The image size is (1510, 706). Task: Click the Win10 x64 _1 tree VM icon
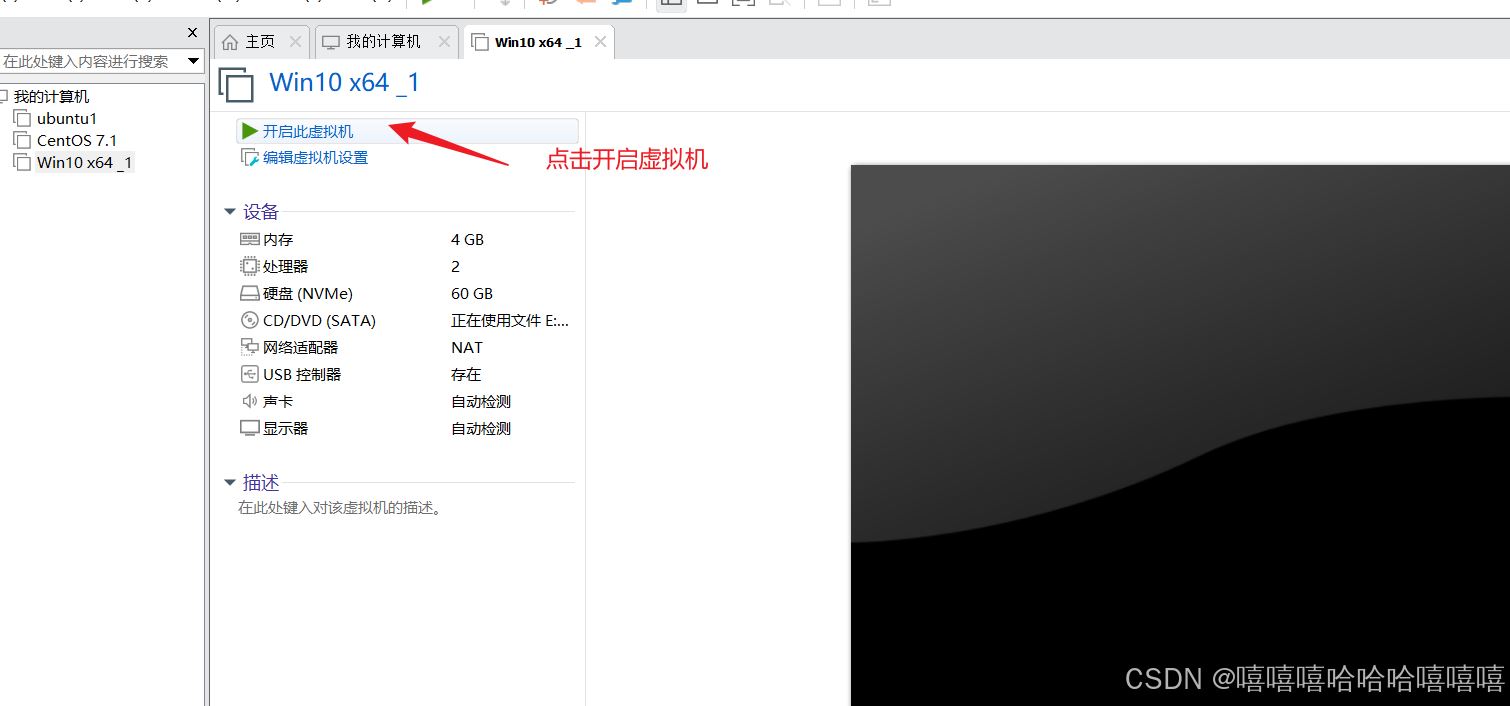coord(22,162)
